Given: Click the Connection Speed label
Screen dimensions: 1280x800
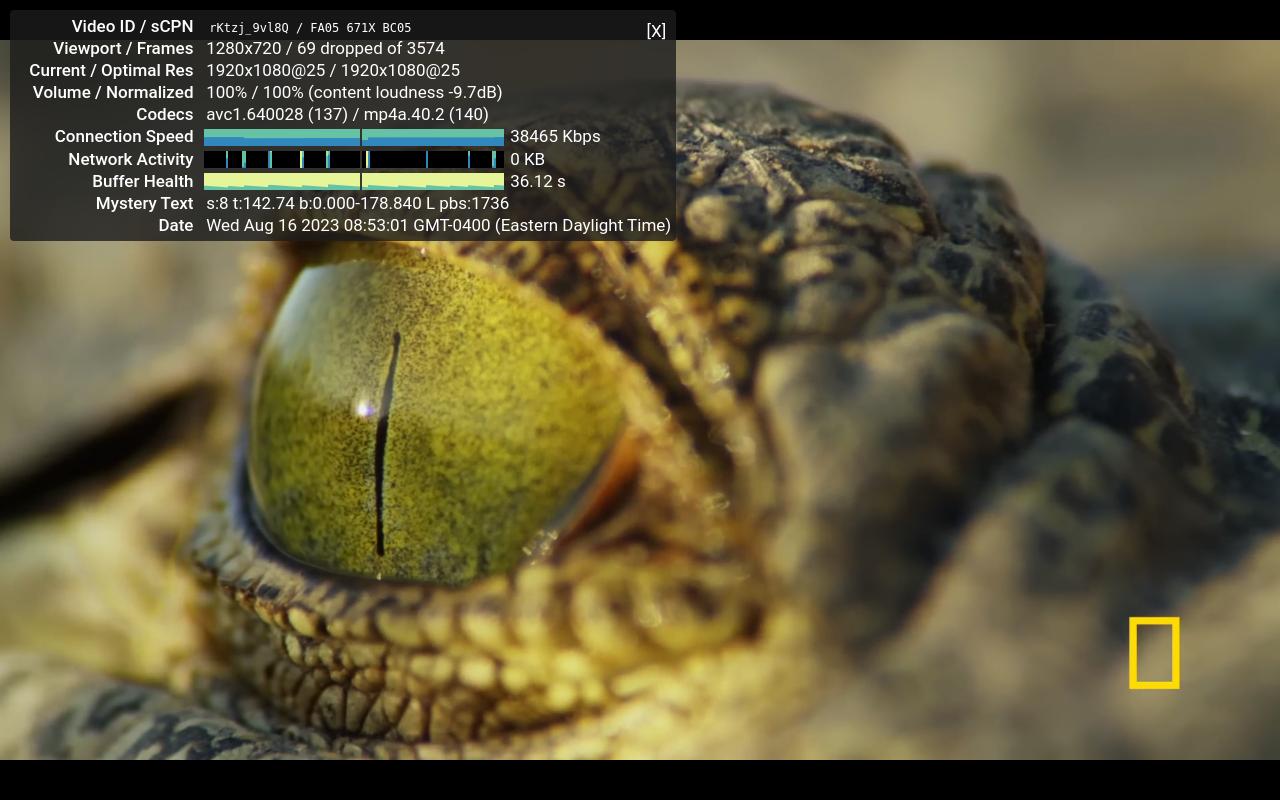Looking at the screenshot, I should tap(124, 136).
